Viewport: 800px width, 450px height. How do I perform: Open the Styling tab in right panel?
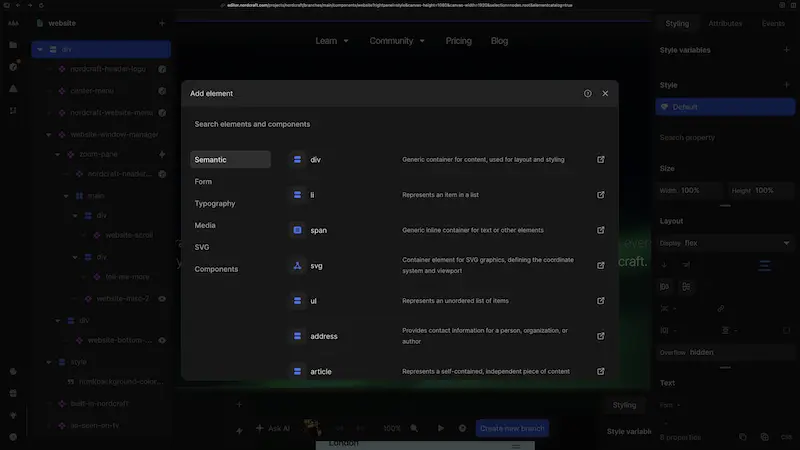click(x=677, y=23)
